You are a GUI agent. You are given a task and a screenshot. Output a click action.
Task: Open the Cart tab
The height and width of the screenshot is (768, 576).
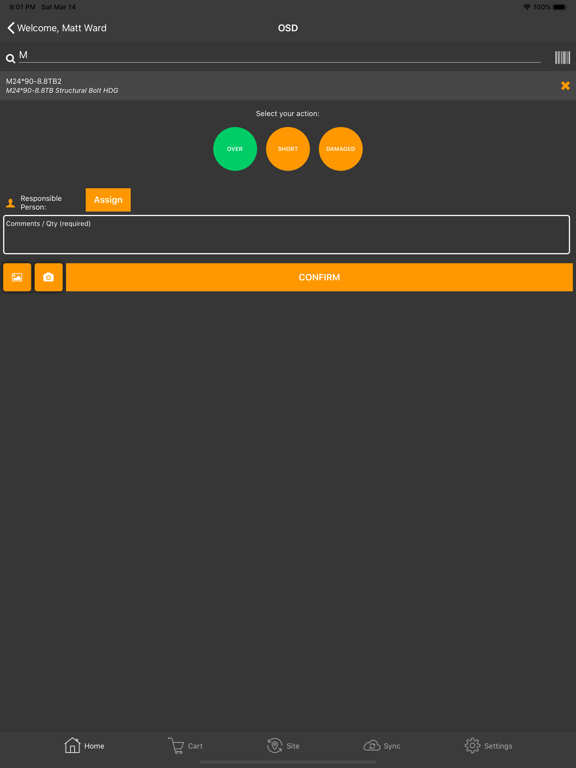[x=185, y=745]
